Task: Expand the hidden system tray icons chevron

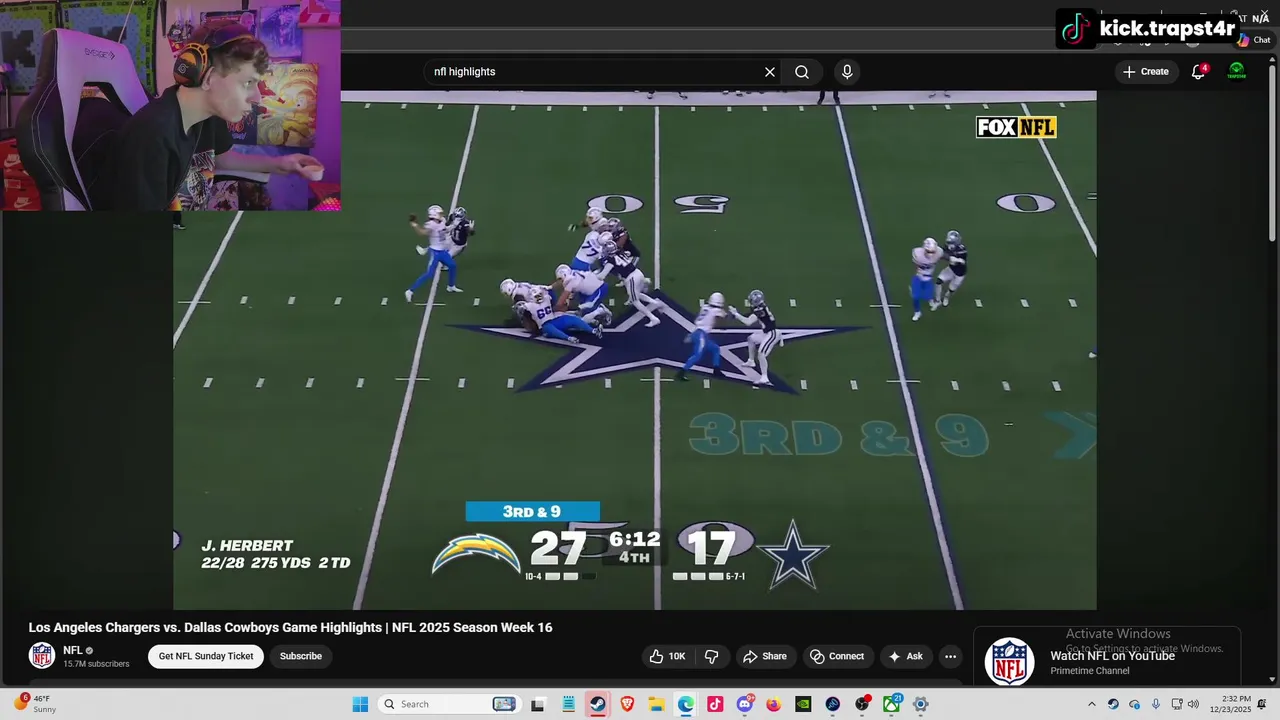Action: [1091, 704]
